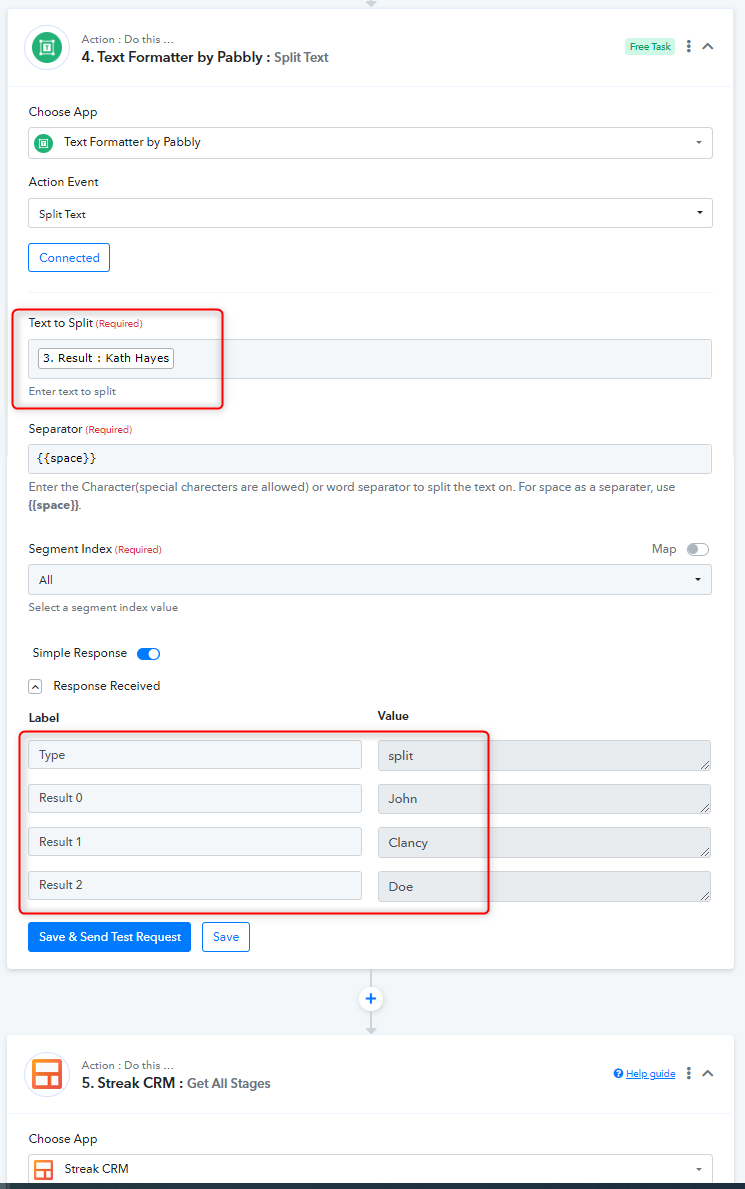745x1189 pixels.
Task: Collapse the Streak CRM step chevron
Action: pyautogui.click(x=708, y=1073)
